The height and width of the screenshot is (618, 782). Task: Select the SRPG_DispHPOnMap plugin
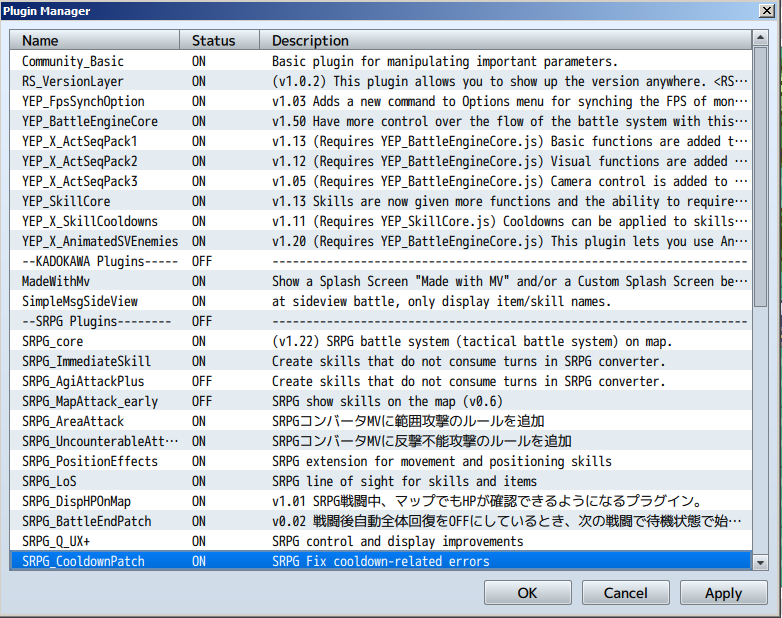point(381,501)
